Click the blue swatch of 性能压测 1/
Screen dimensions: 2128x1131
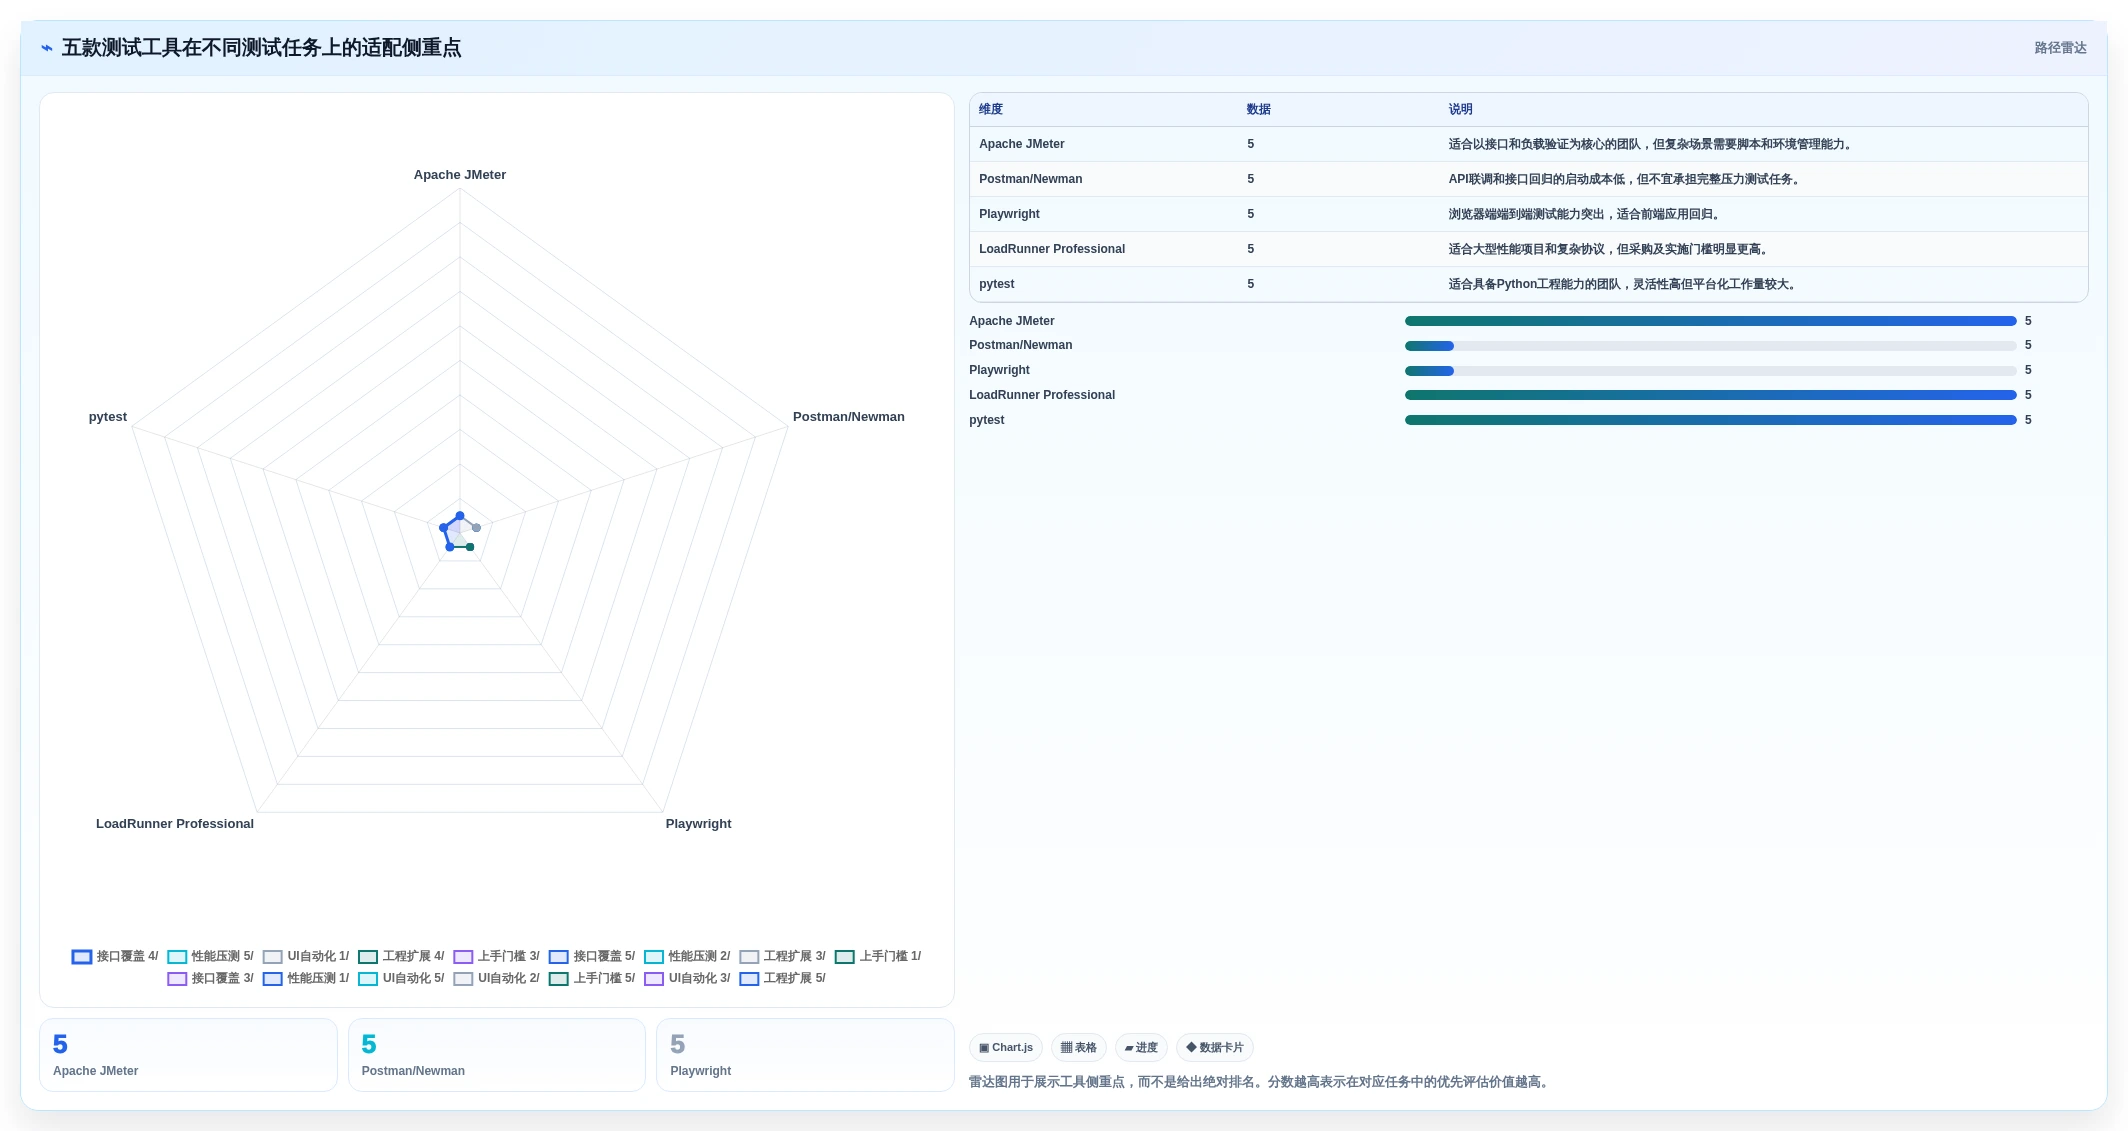coord(273,979)
